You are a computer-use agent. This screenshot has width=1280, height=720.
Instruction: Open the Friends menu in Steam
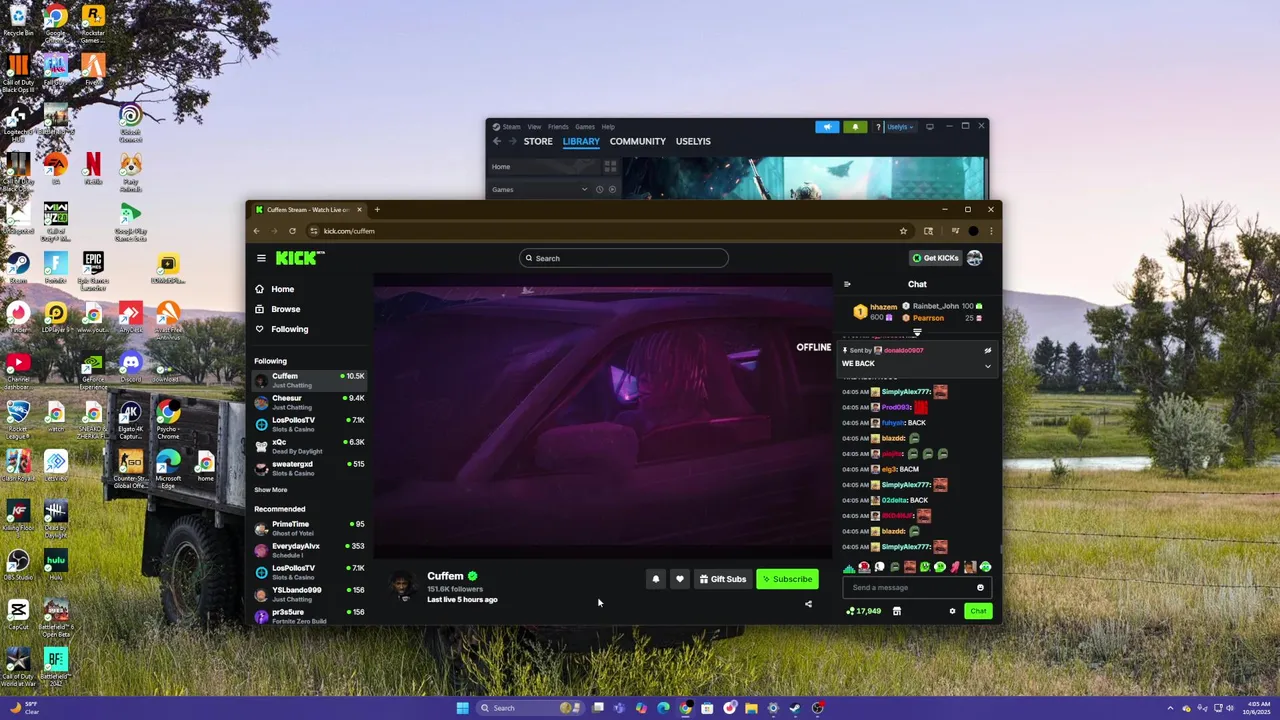coord(558,127)
